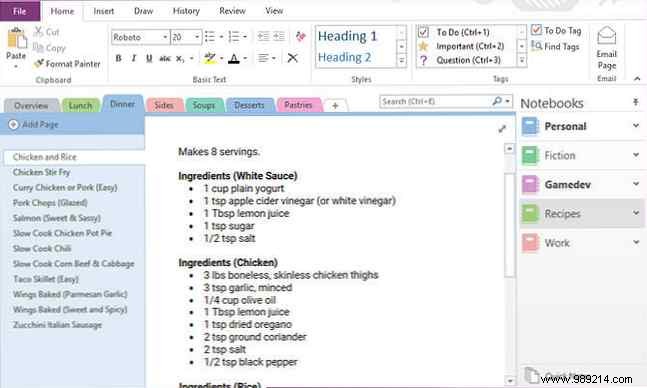
Task: Click the search magnifier icon
Action: [x=497, y=101]
